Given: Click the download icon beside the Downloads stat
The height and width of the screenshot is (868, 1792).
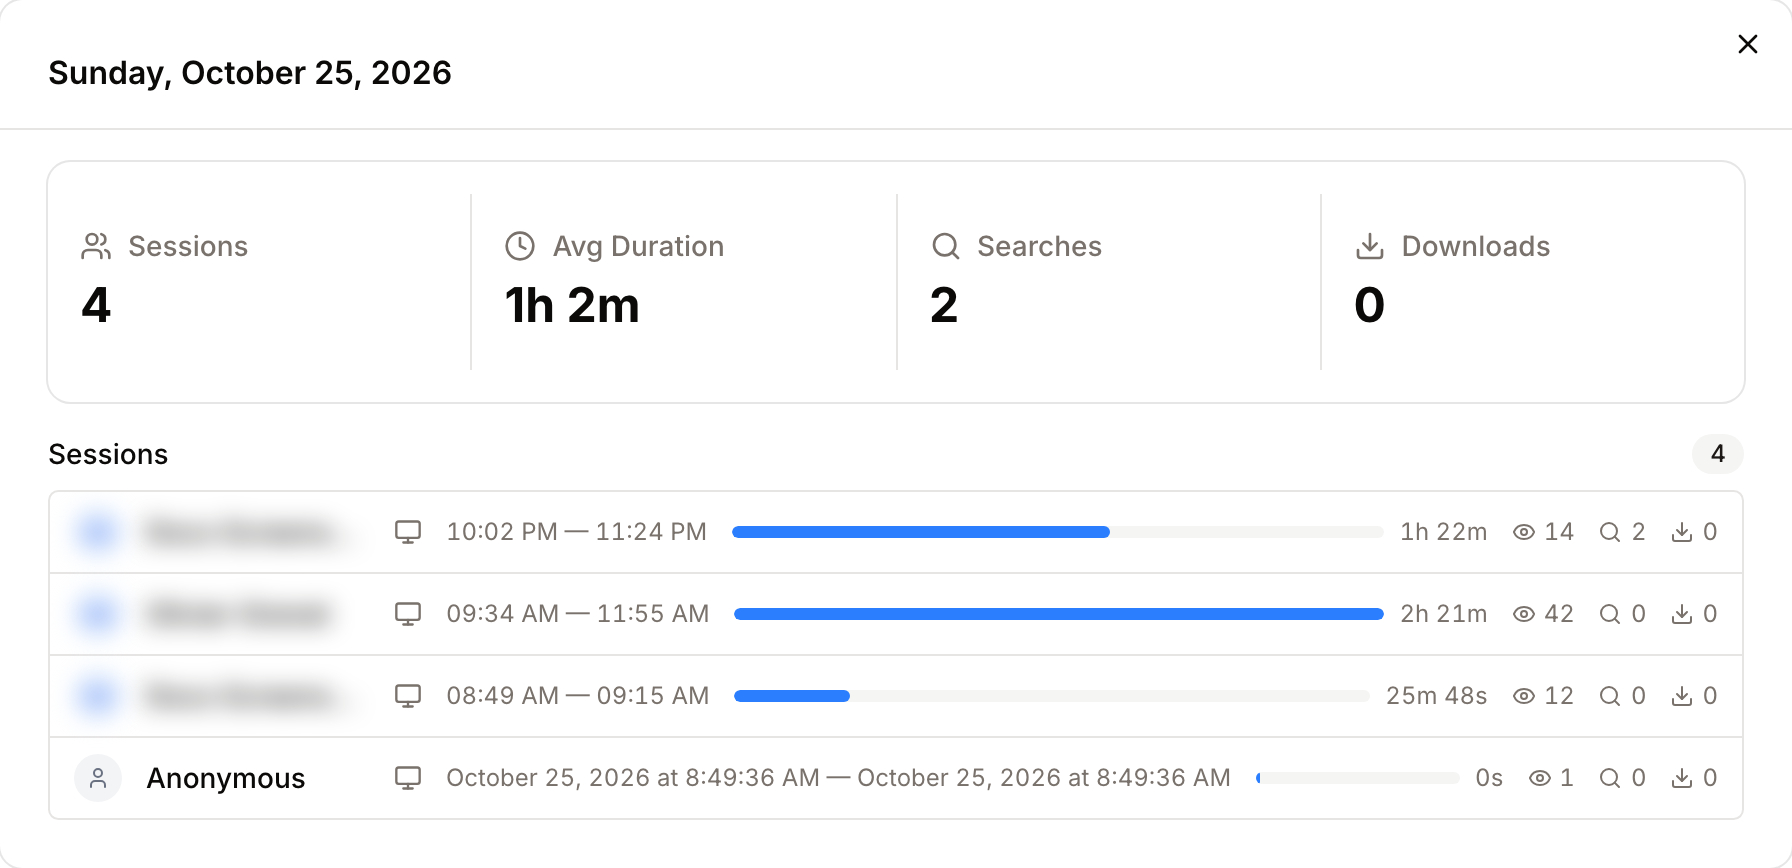Looking at the screenshot, I should [x=1370, y=246].
